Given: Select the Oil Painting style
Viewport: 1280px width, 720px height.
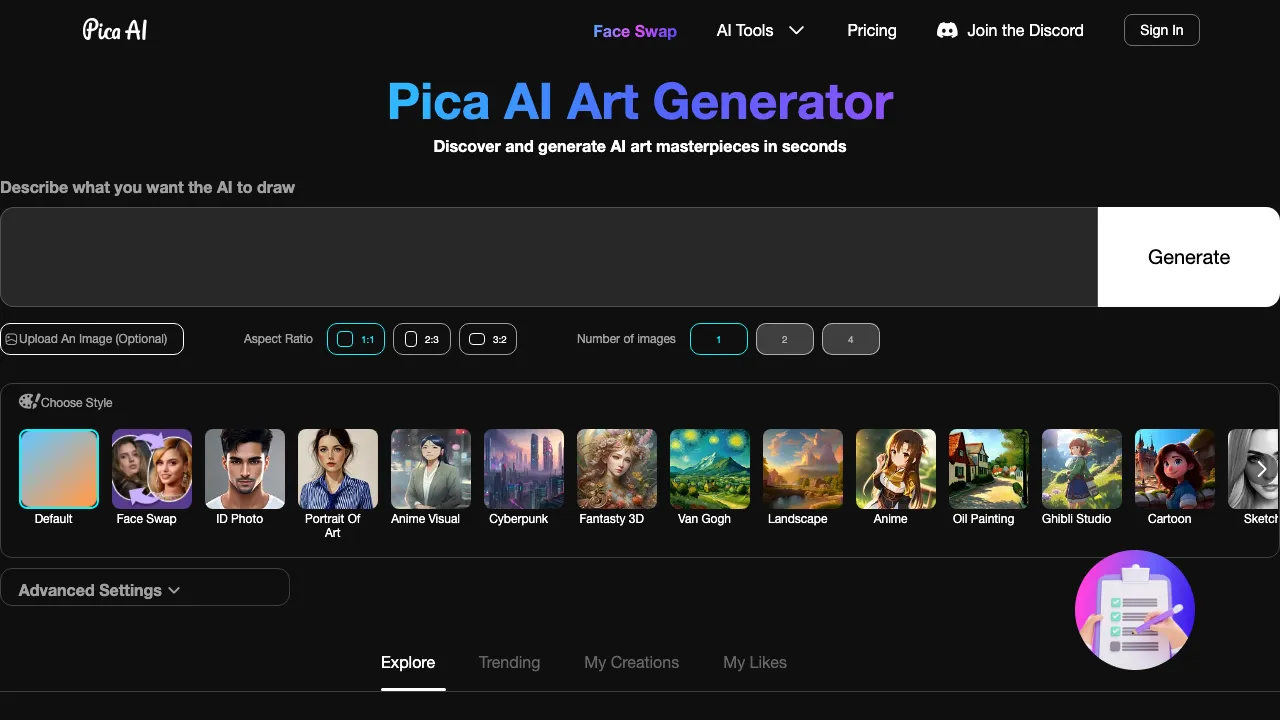Looking at the screenshot, I should click(x=988, y=468).
